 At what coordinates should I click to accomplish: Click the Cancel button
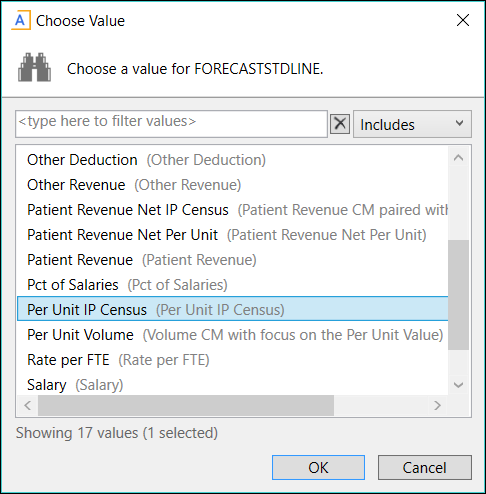pyautogui.click(x=425, y=468)
